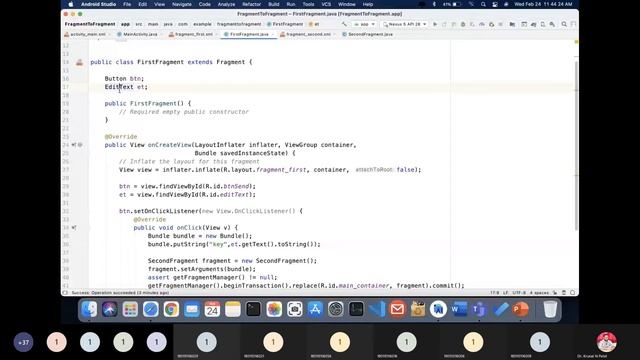The image size is (640, 360).
Task: Open Microsoft Teams from the Dock
Action: 480,309
